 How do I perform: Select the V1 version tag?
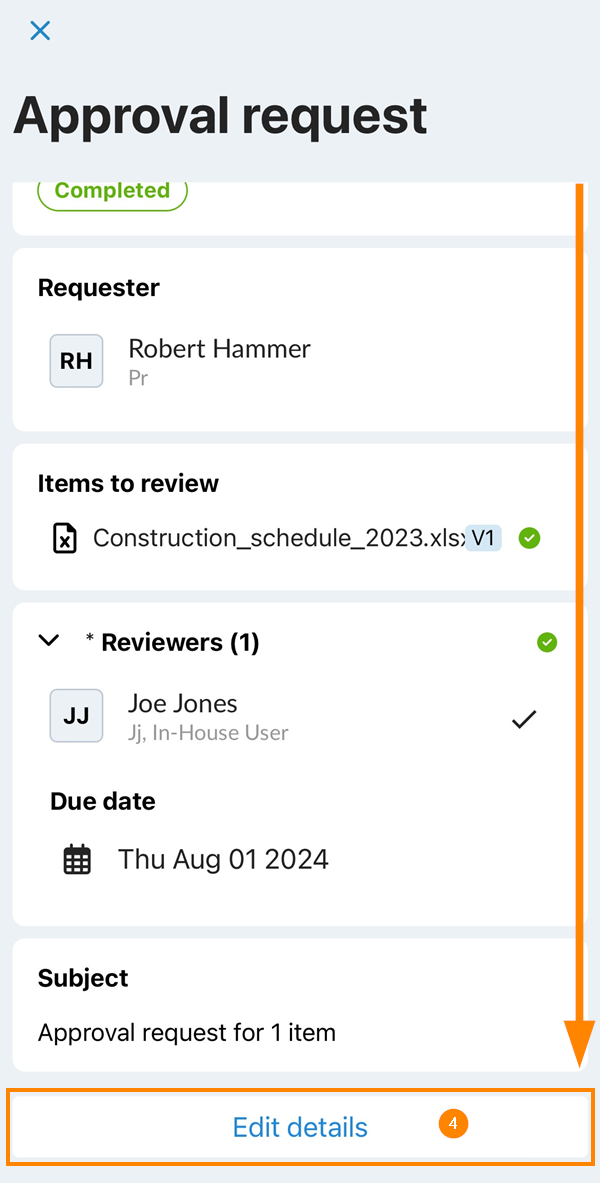click(x=484, y=538)
